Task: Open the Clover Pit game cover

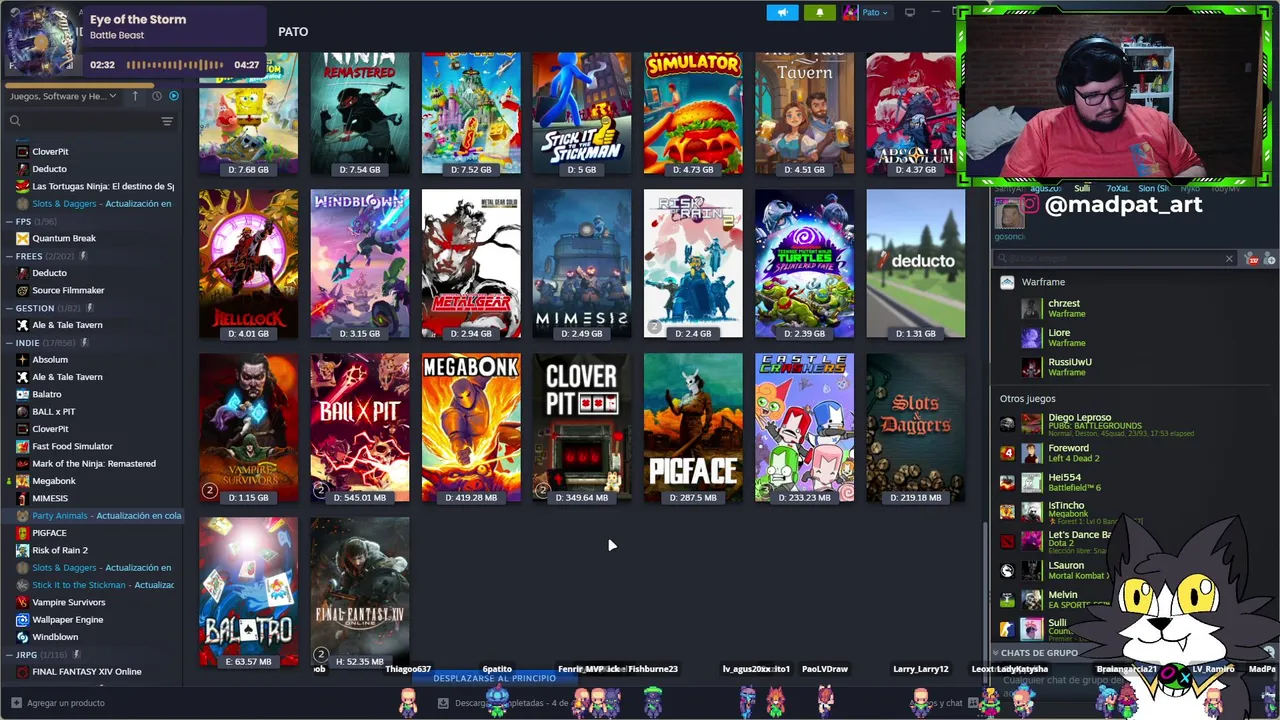Action: [582, 428]
